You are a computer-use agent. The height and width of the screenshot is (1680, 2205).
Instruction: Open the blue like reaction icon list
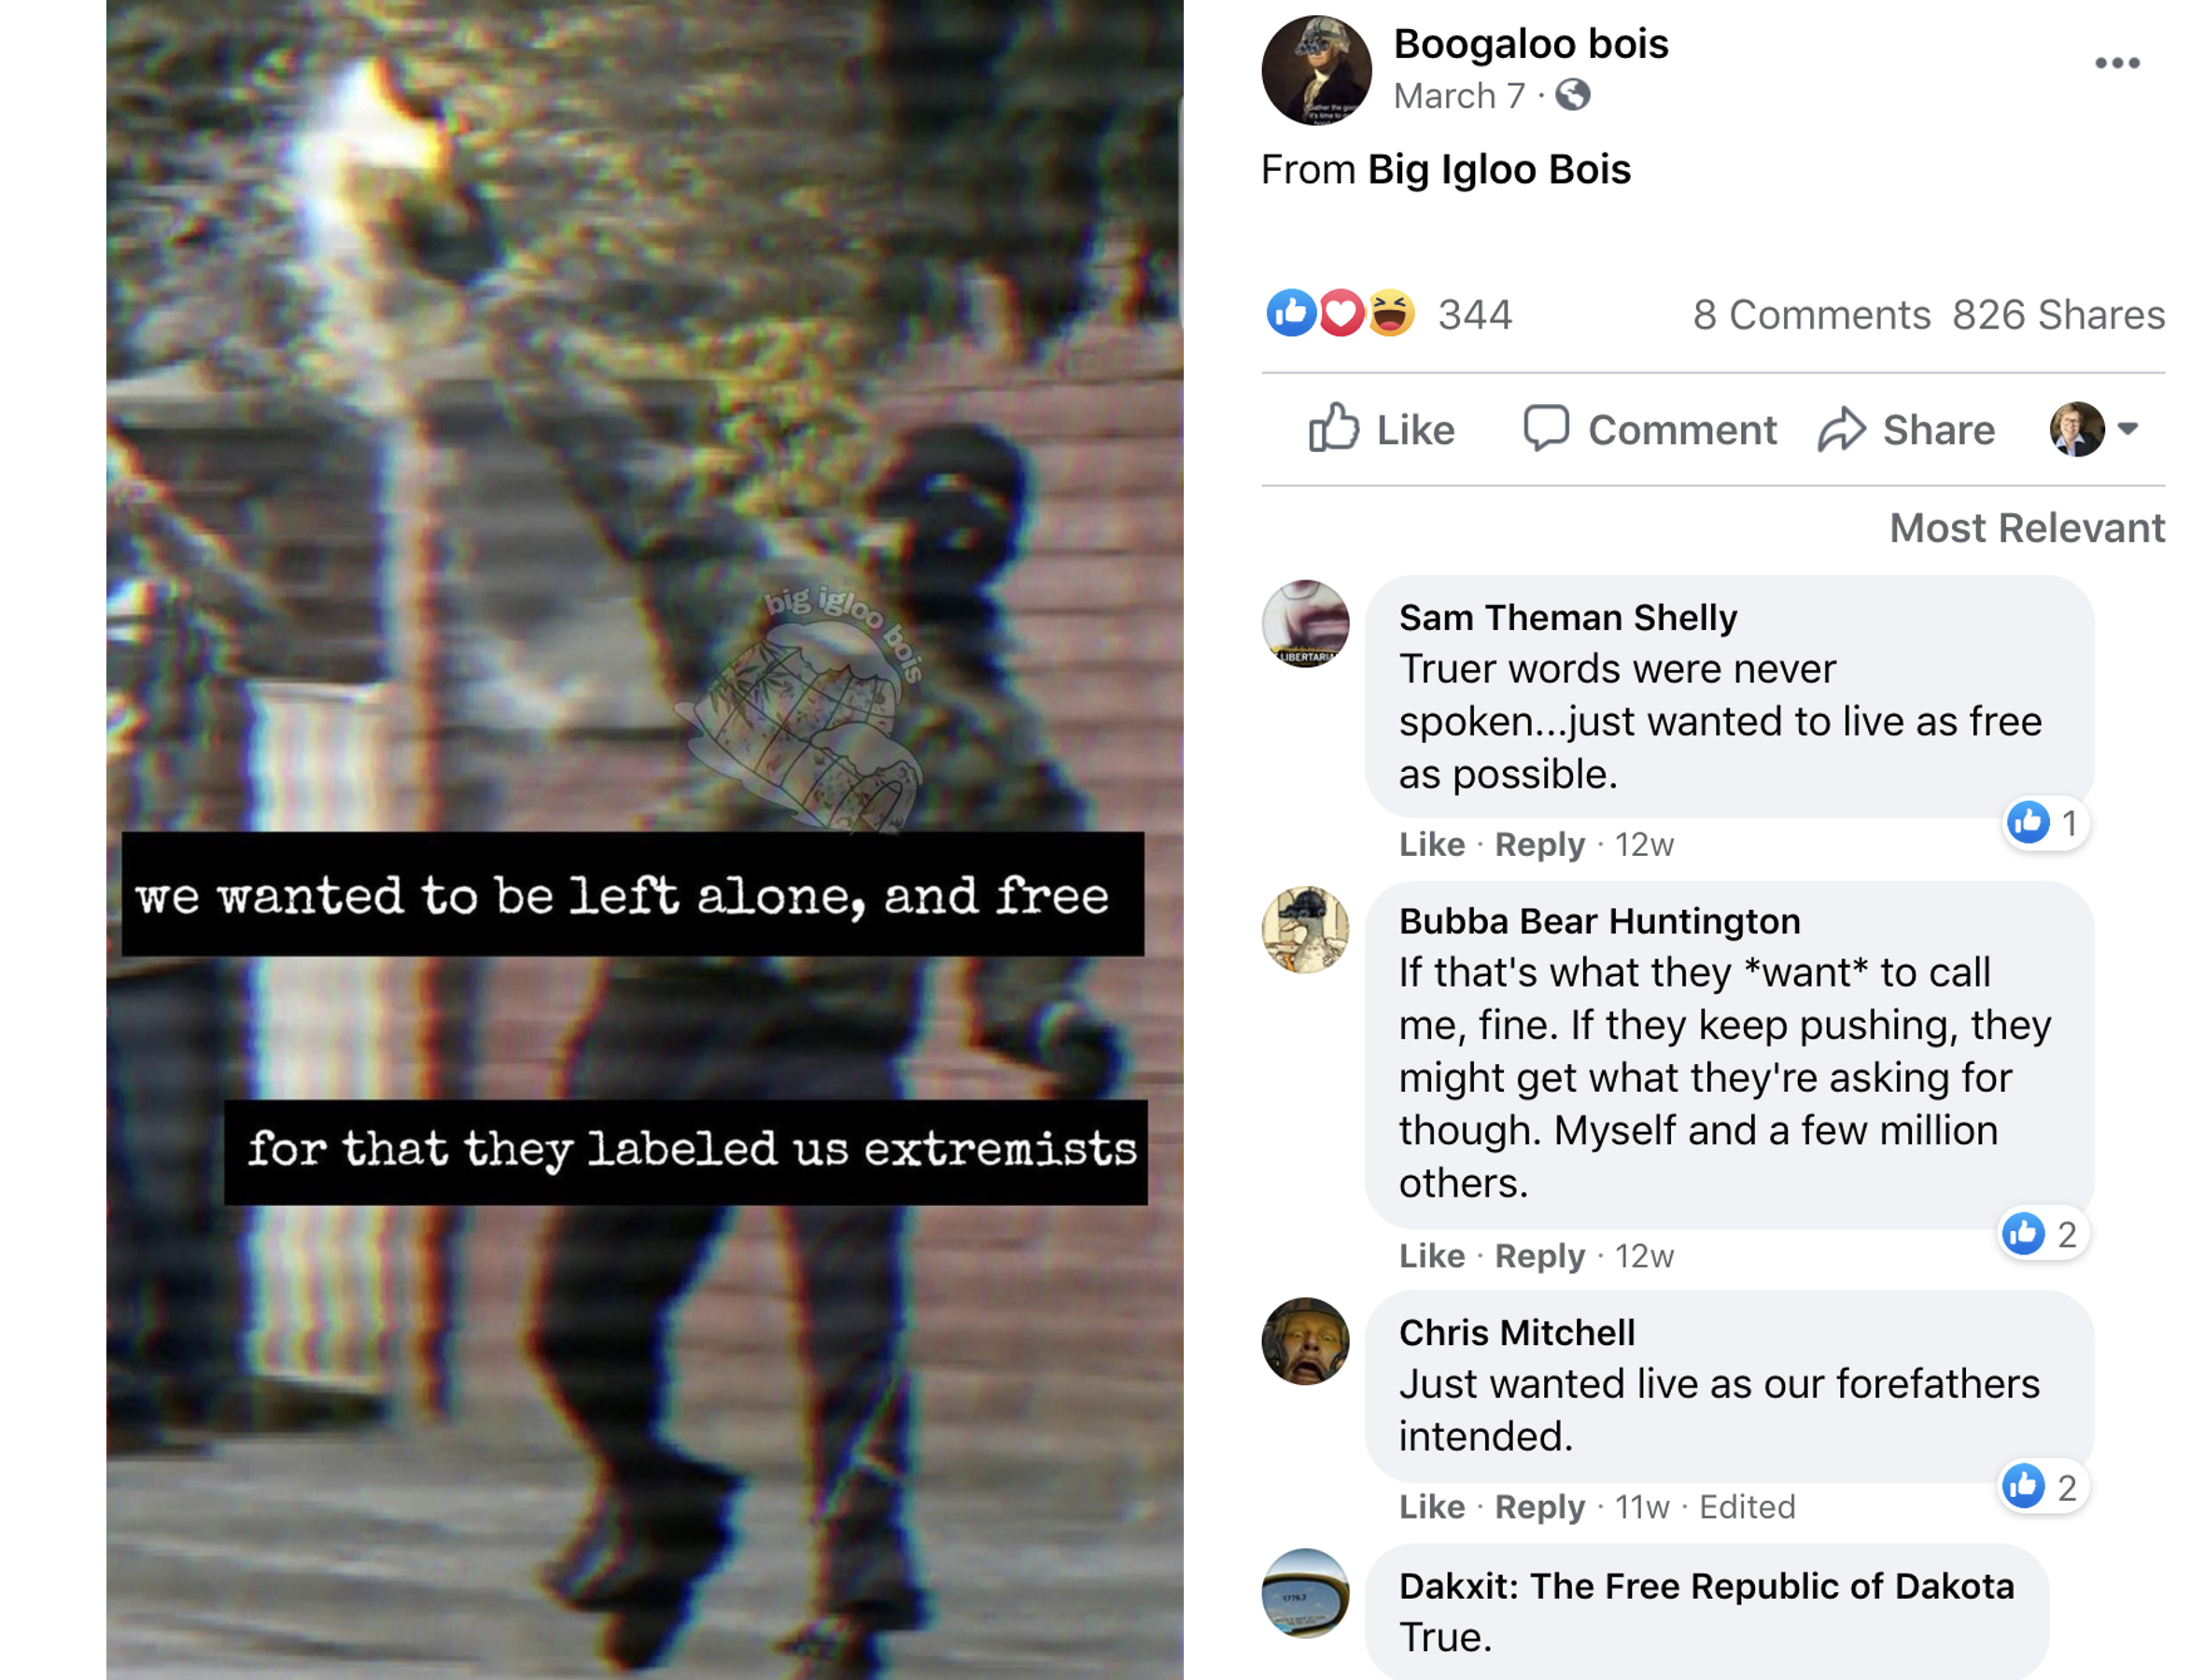pos(1290,313)
